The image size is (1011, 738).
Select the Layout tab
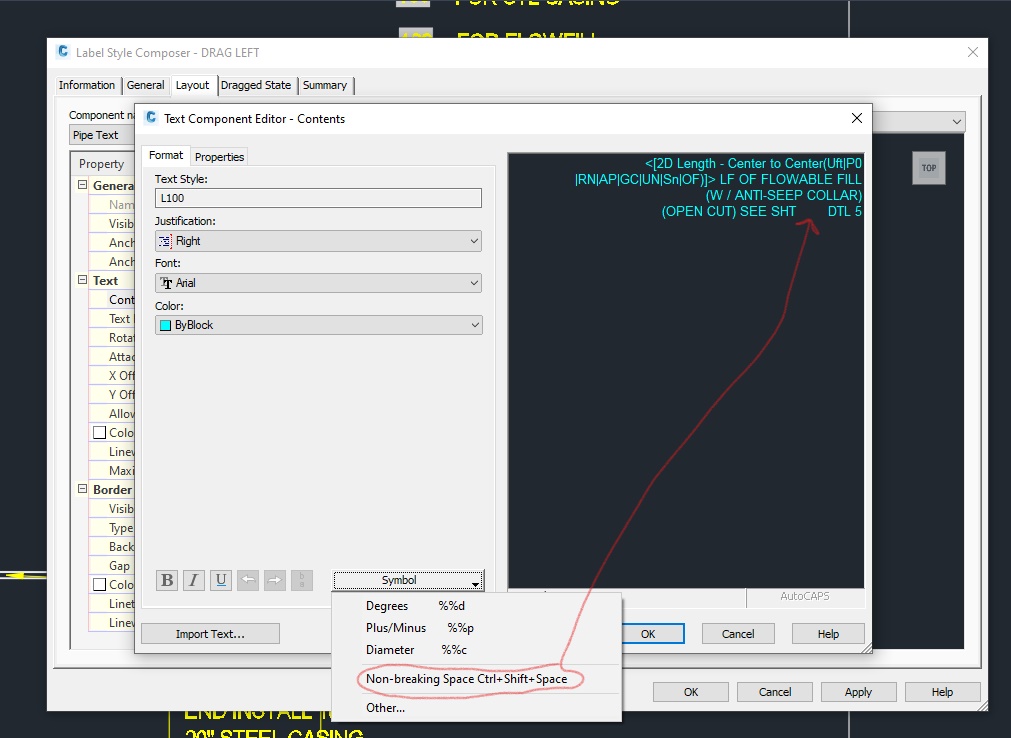pyautogui.click(x=192, y=85)
